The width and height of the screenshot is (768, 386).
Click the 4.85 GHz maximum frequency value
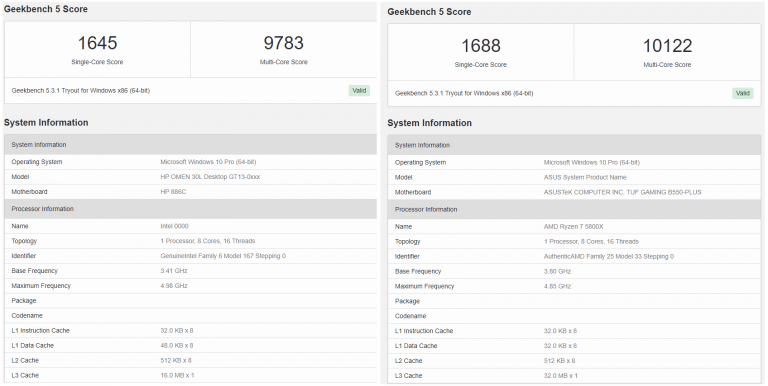pyautogui.click(x=557, y=286)
